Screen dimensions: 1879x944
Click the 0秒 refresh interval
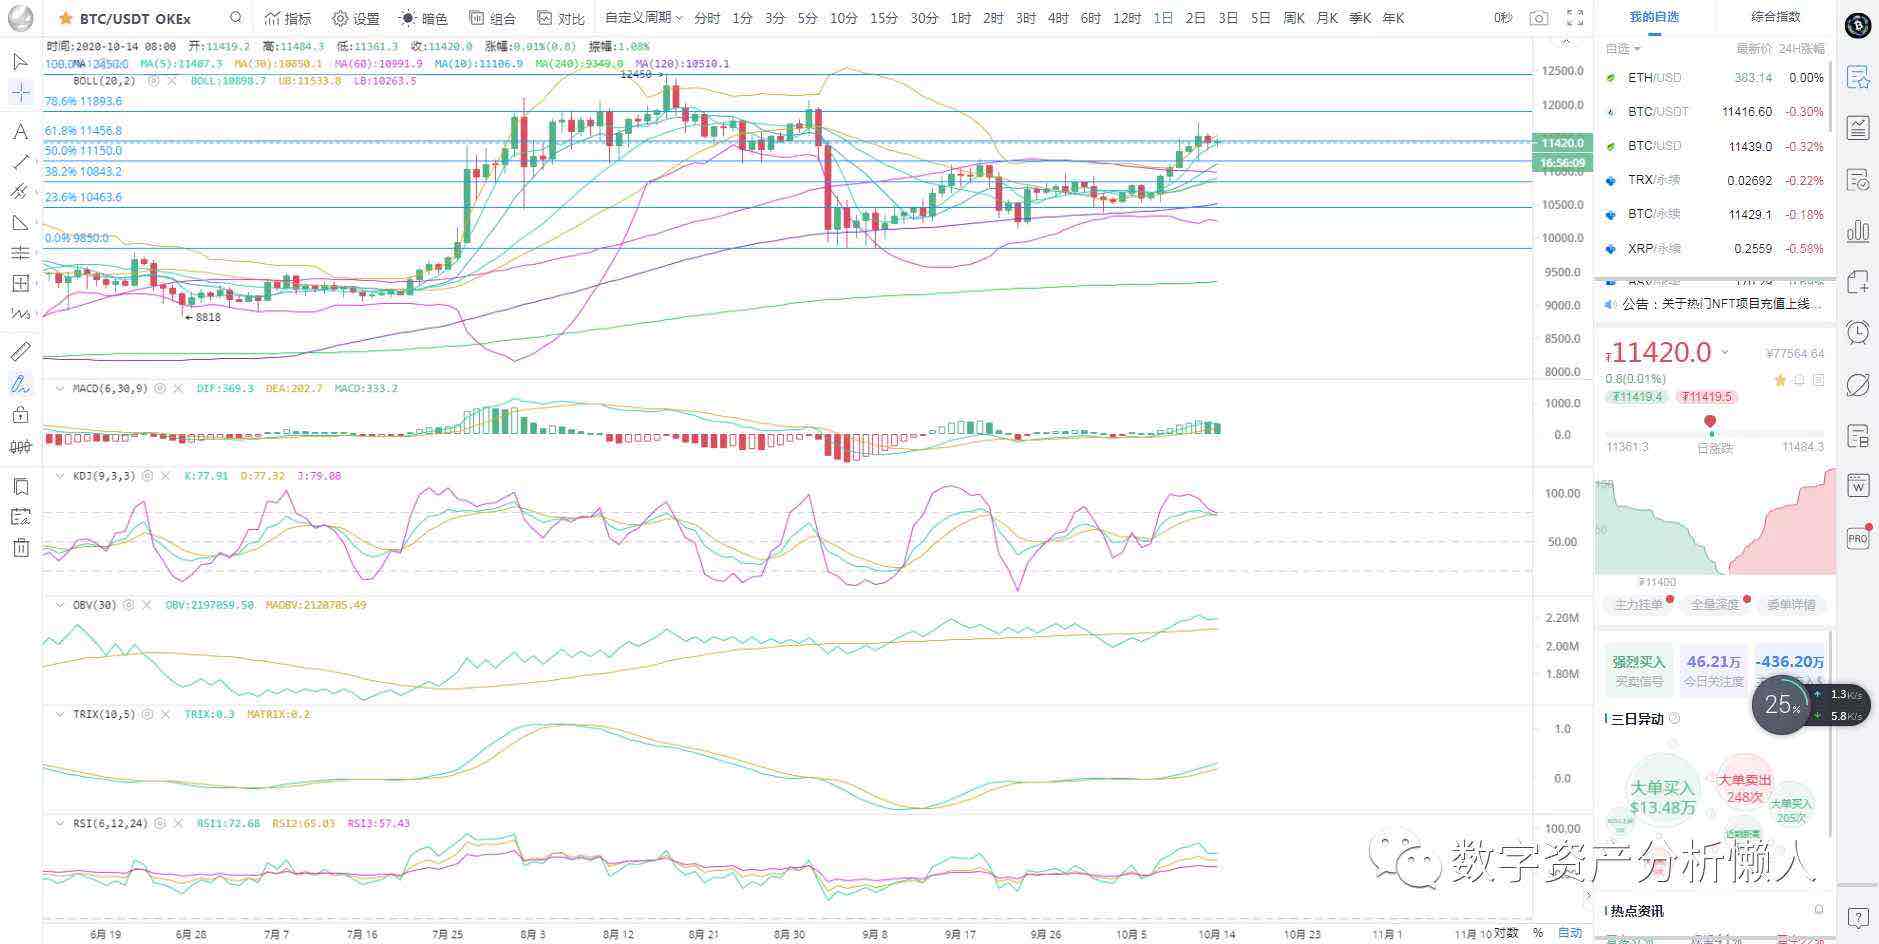click(x=1503, y=18)
